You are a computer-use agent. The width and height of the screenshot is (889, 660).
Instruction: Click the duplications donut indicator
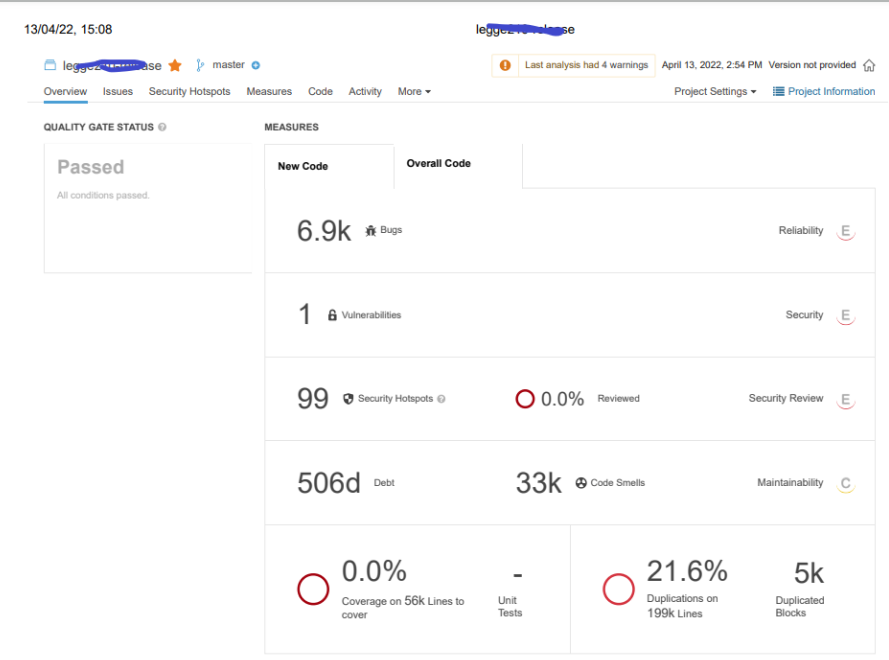tap(618, 589)
